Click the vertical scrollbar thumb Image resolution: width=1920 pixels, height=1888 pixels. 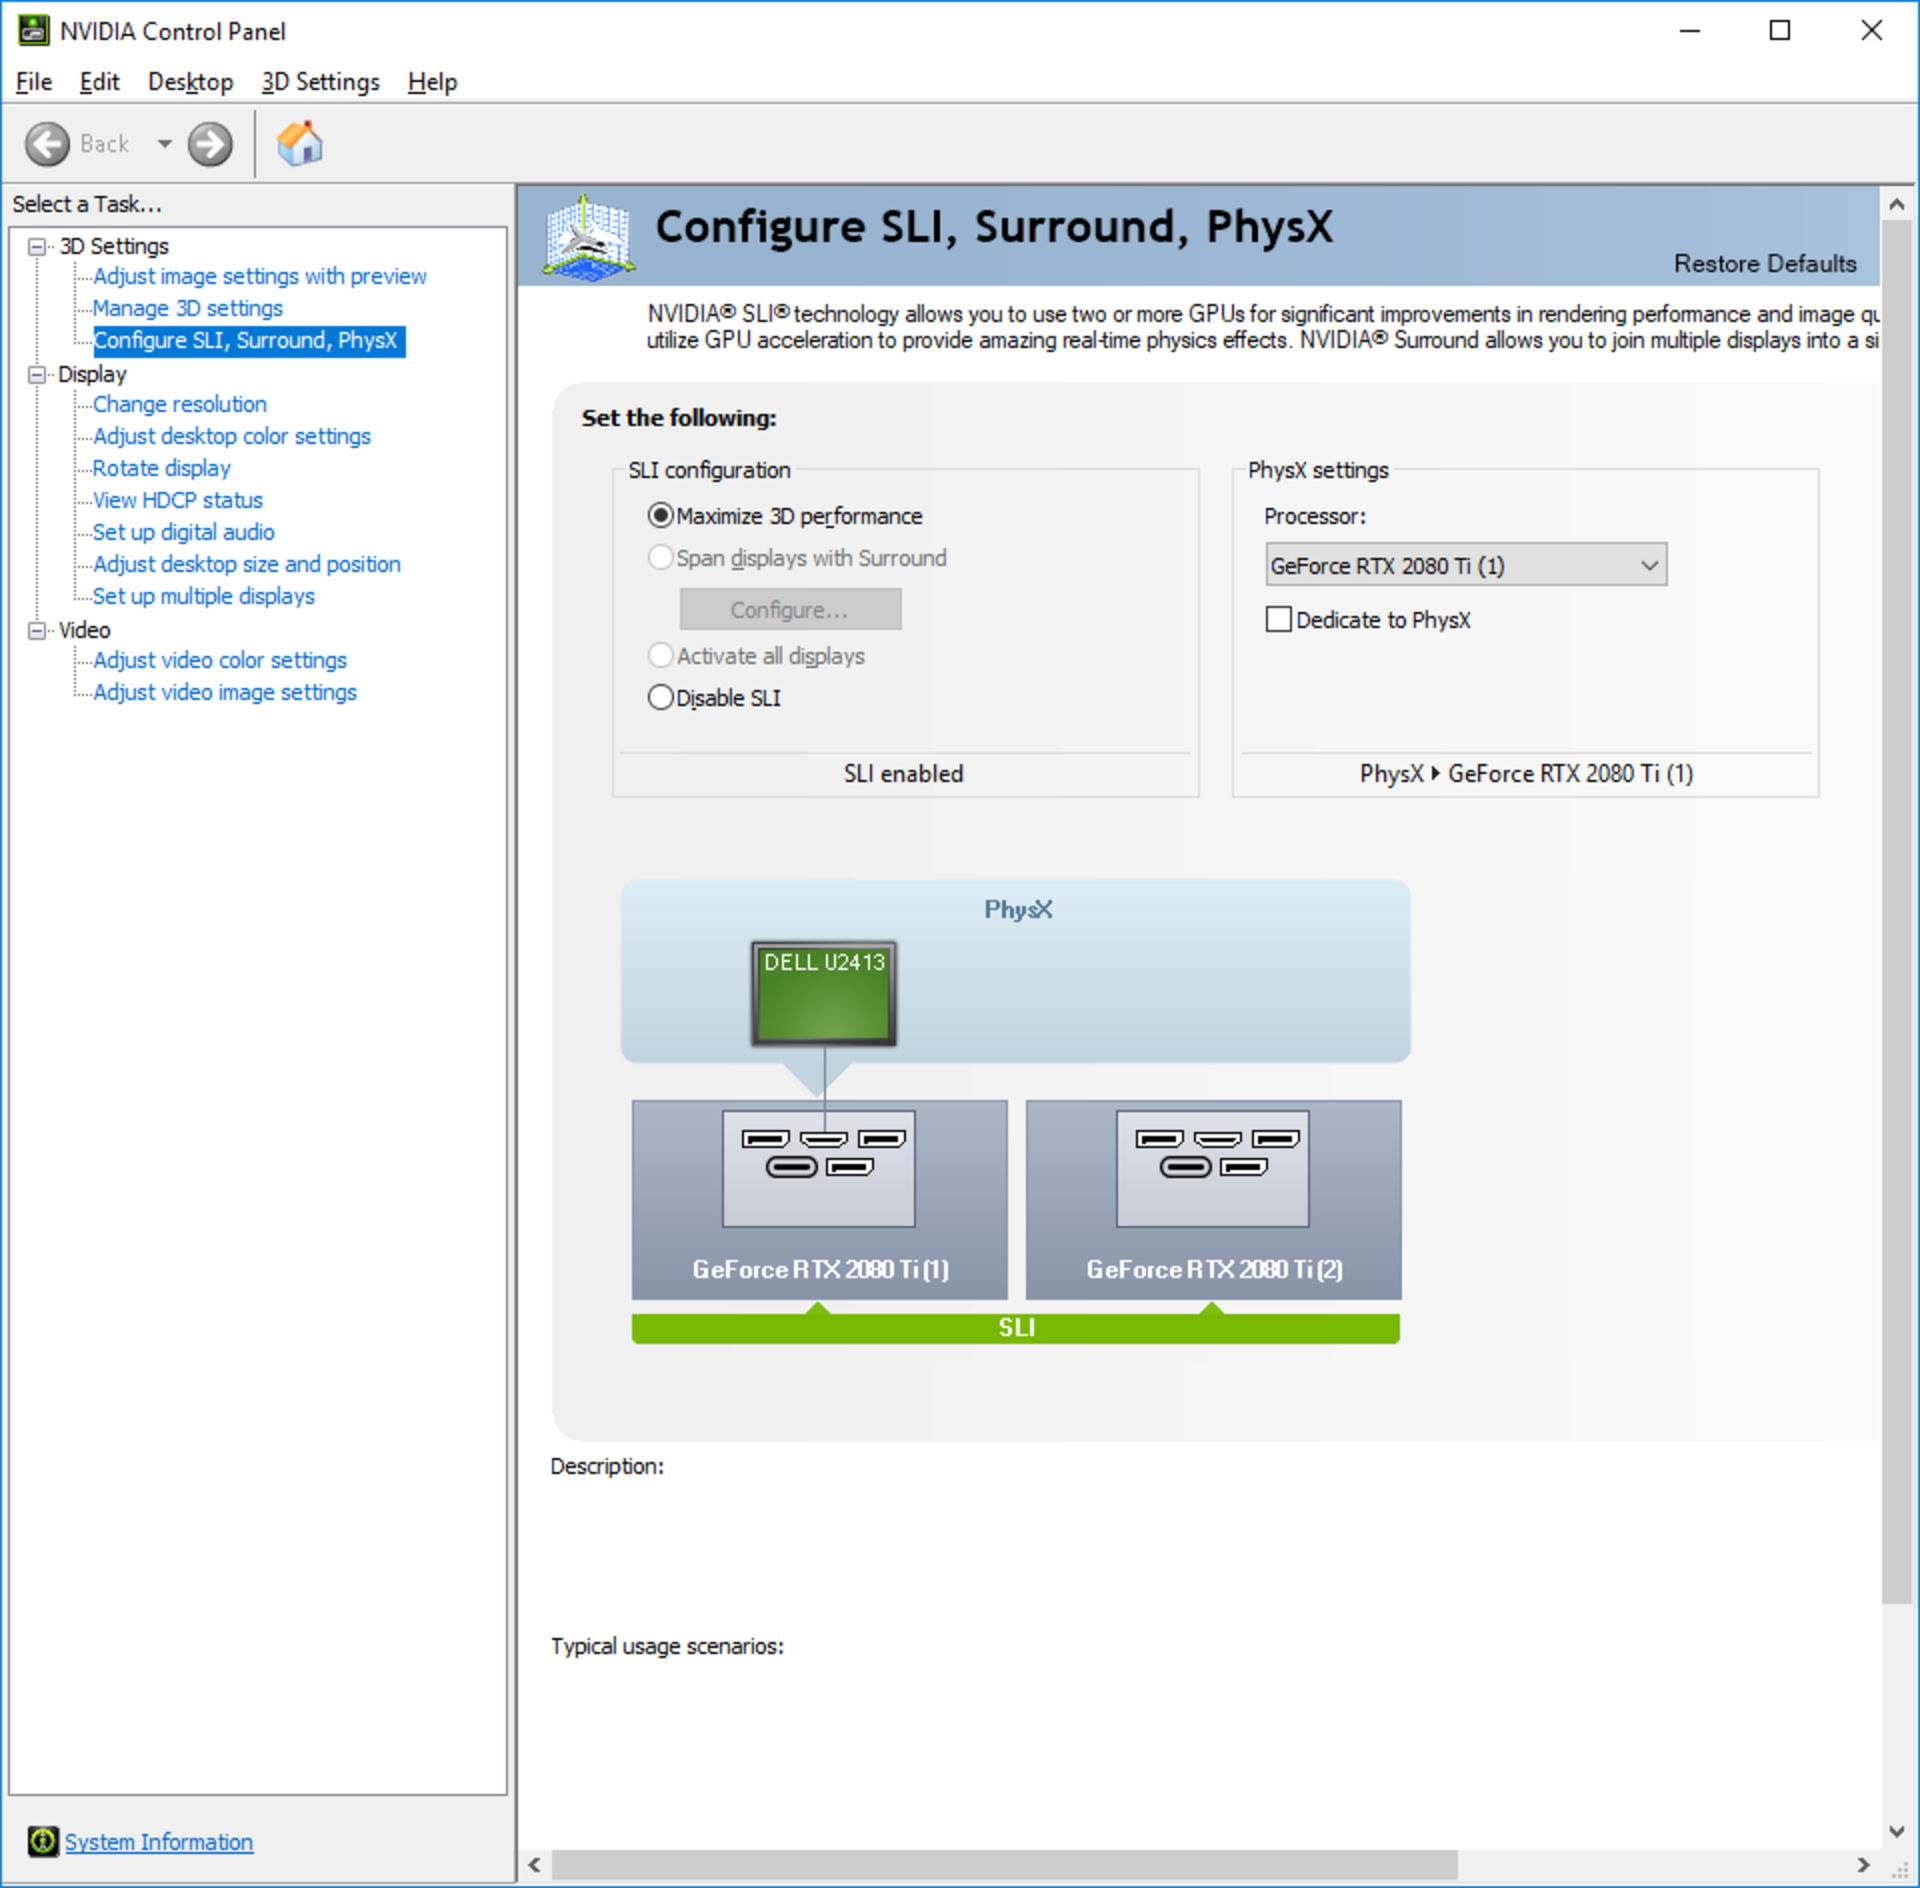point(1896,912)
